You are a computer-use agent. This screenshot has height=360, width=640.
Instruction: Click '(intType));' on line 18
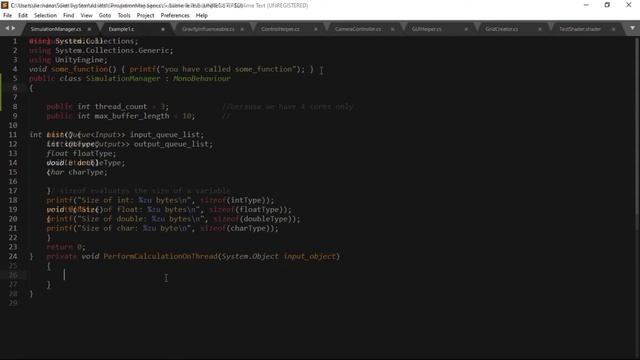251,200
